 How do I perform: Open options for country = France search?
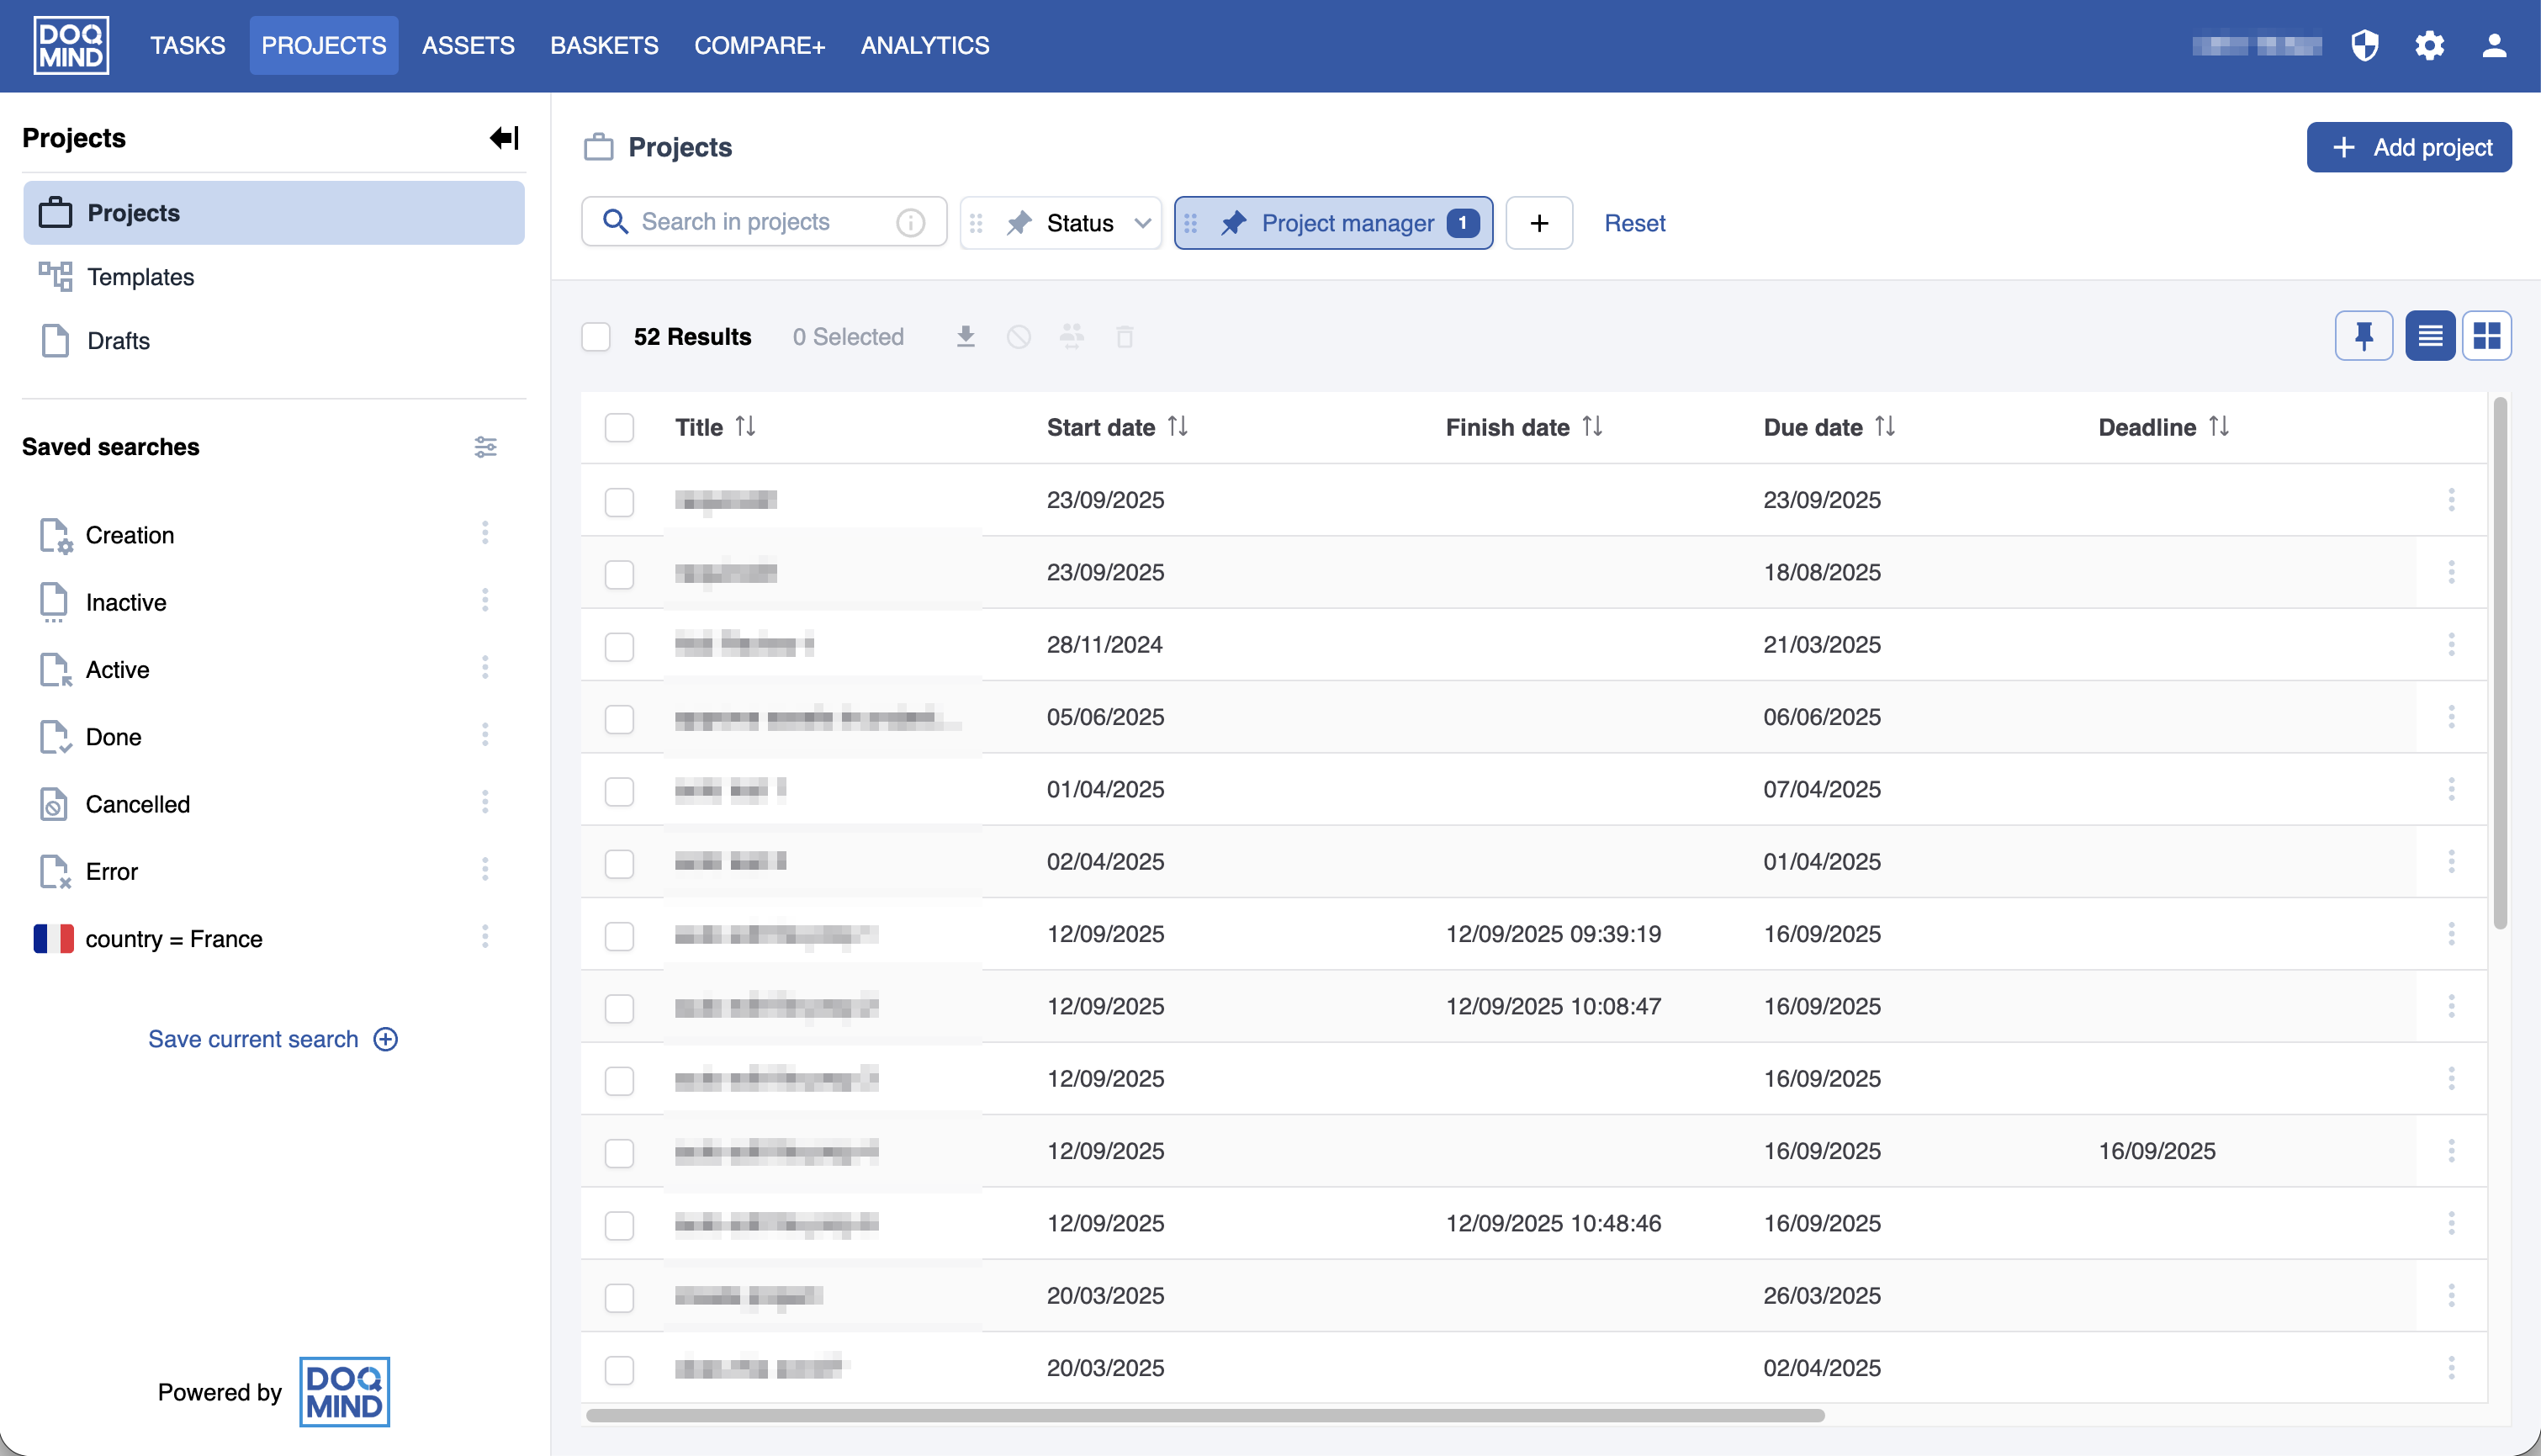tap(485, 936)
